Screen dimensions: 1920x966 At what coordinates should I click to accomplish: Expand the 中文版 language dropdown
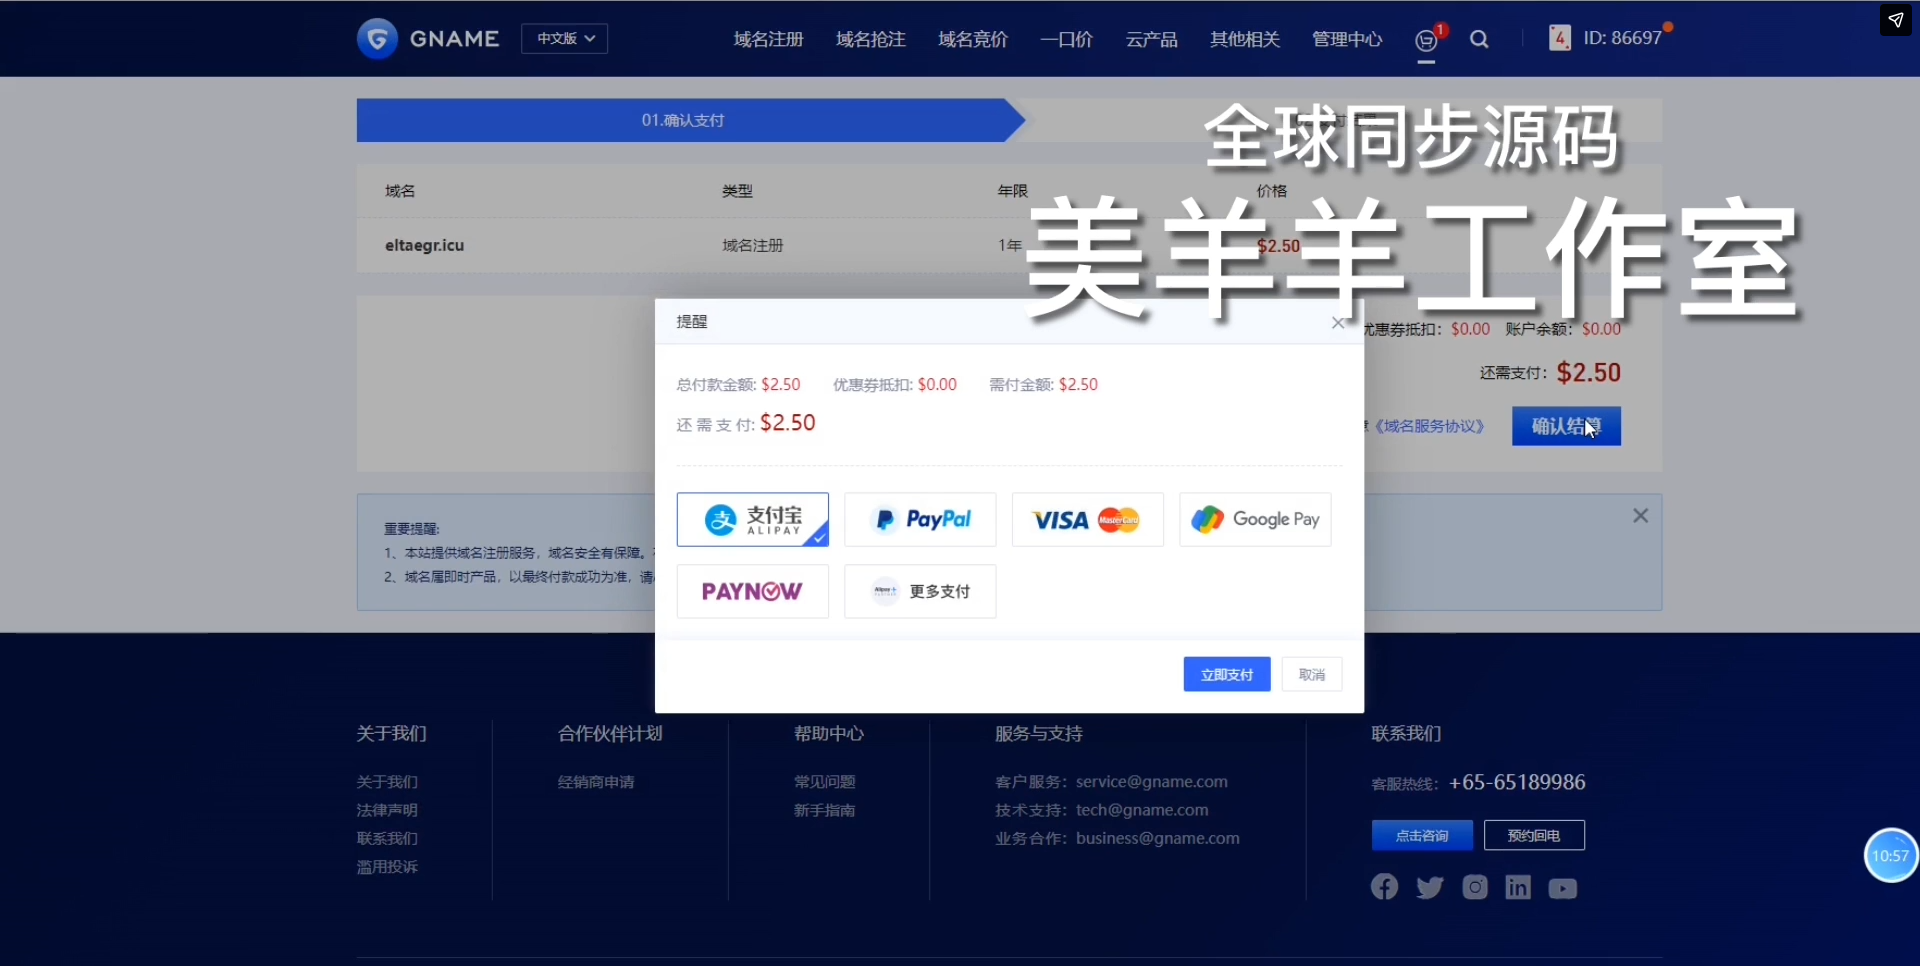(565, 39)
